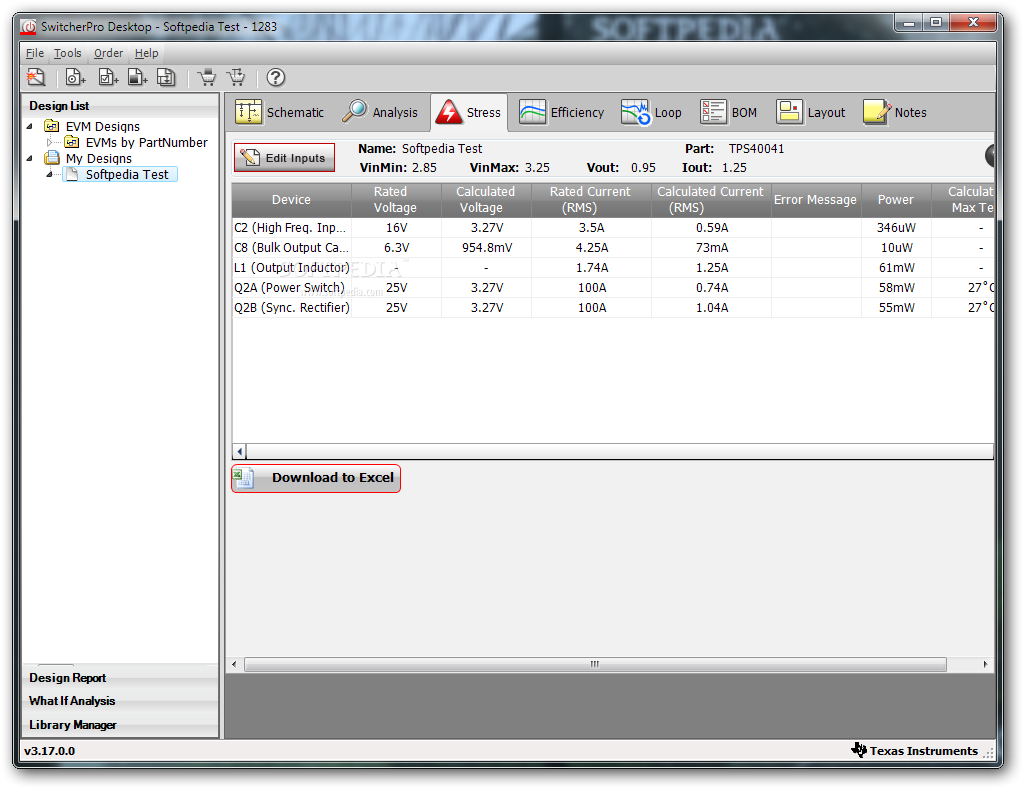1024x789 pixels.
Task: Click the Texas Instruments logo
Action: [859, 749]
